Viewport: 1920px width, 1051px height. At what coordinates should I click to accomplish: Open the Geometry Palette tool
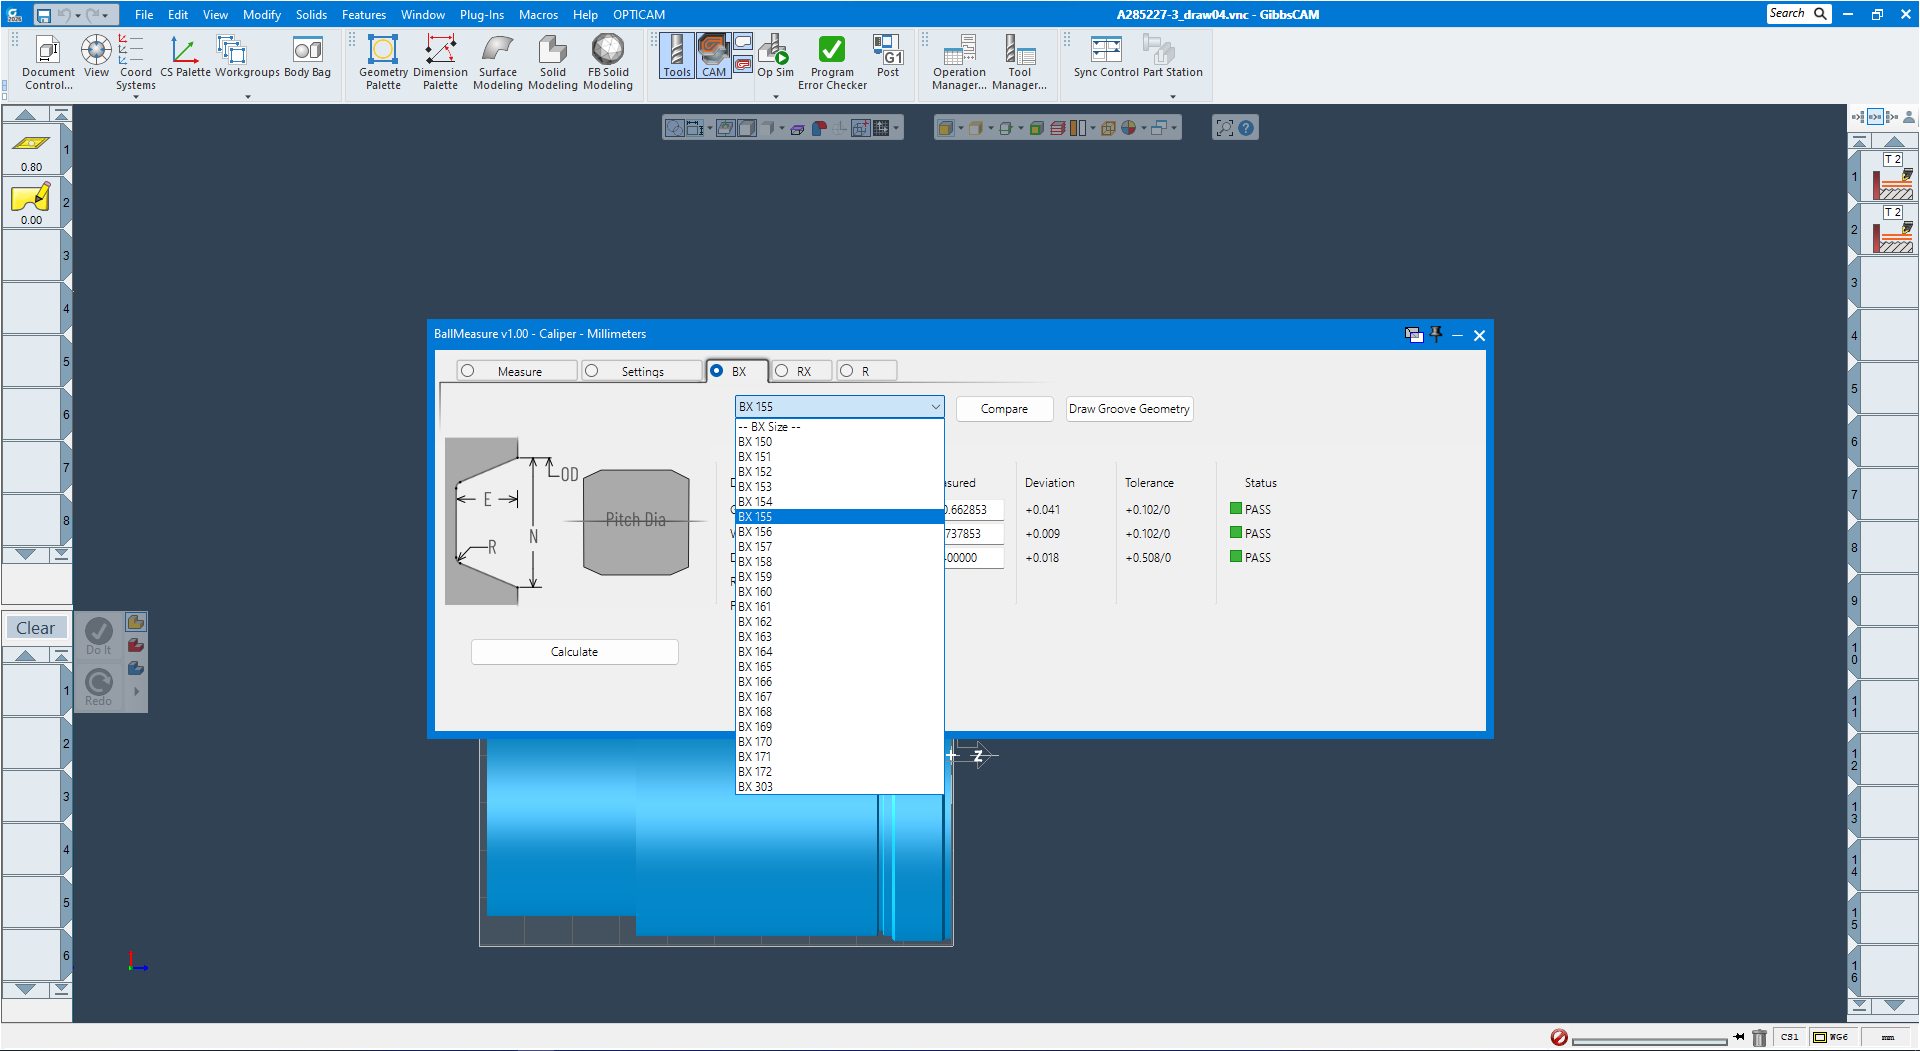[383, 62]
